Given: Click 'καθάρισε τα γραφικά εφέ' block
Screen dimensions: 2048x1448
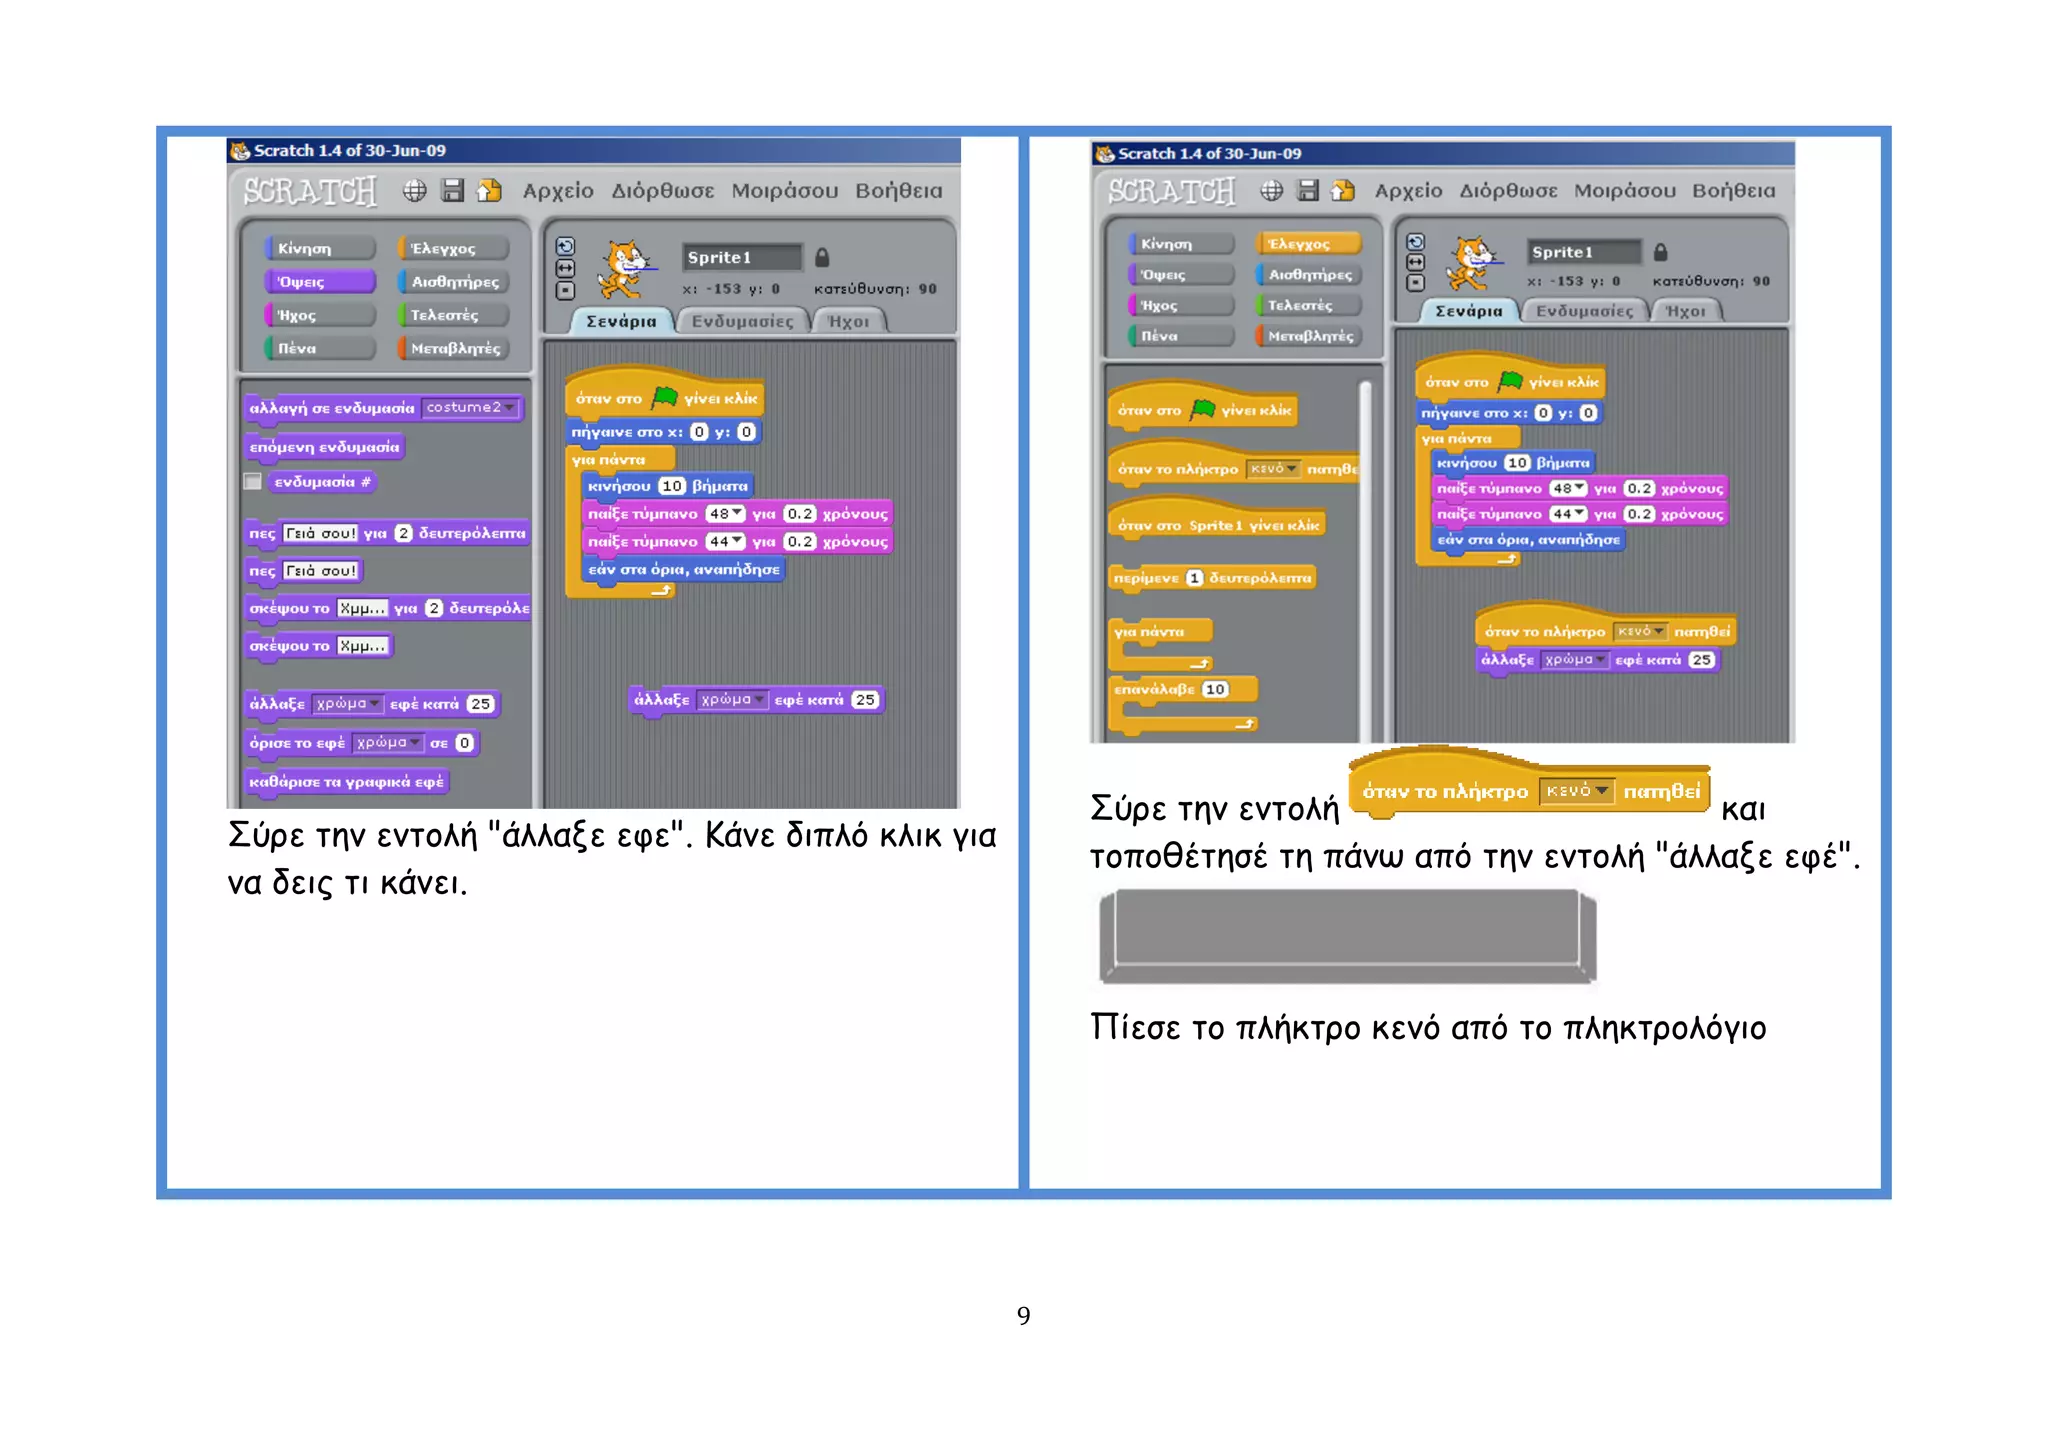Looking at the screenshot, I should [346, 781].
